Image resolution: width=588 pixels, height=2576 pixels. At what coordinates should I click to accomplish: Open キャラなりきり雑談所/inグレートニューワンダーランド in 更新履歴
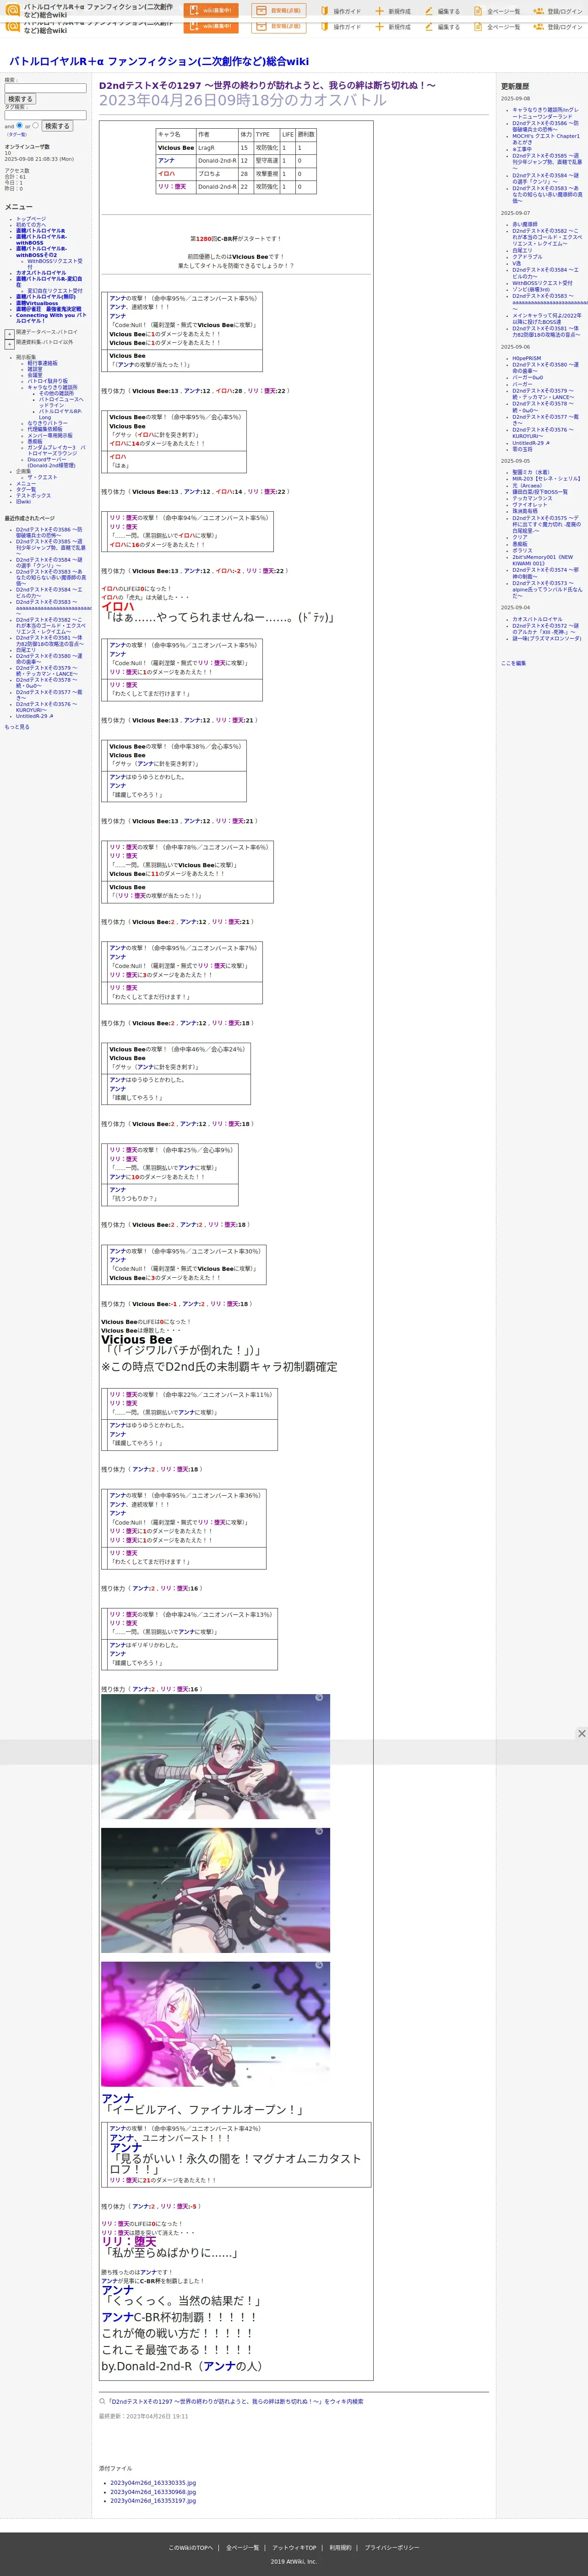tap(545, 113)
